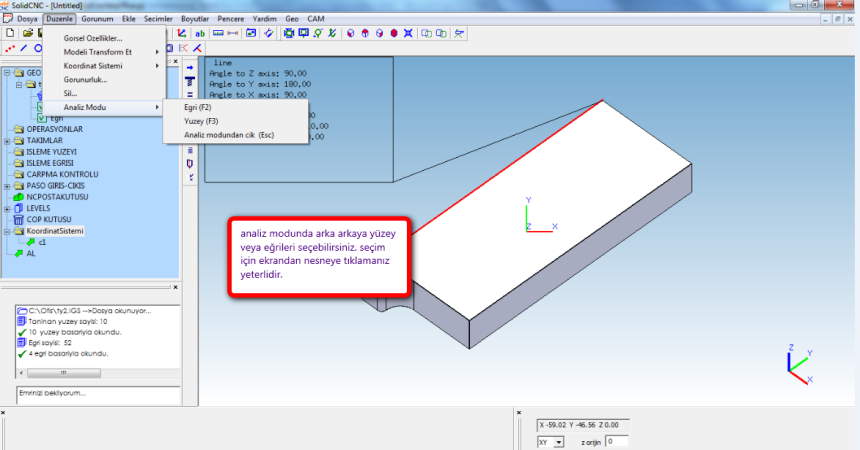Collapse the KoordinatSistemi tree node
The height and width of the screenshot is (450, 860).
7,232
